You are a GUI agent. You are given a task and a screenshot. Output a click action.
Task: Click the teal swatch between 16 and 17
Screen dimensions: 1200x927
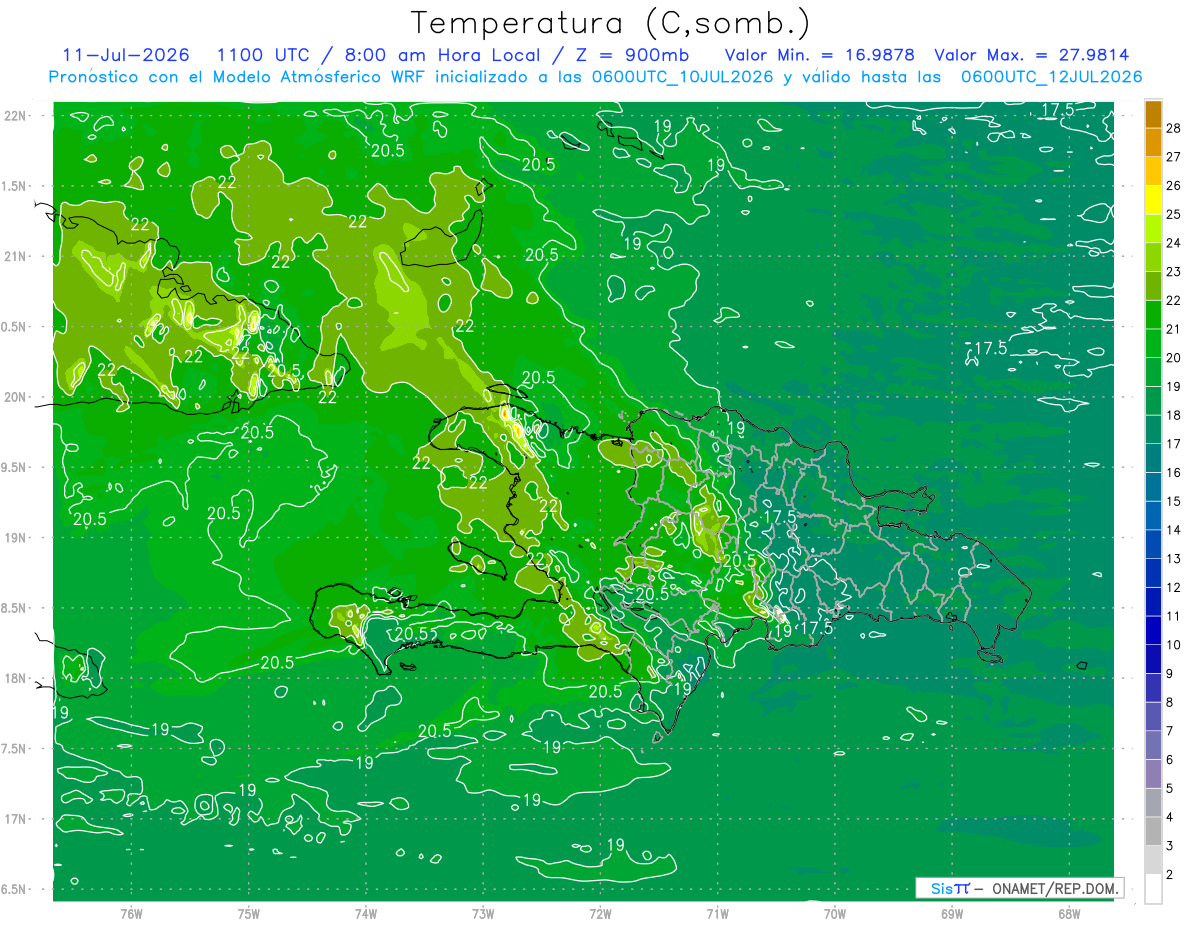(1153, 458)
